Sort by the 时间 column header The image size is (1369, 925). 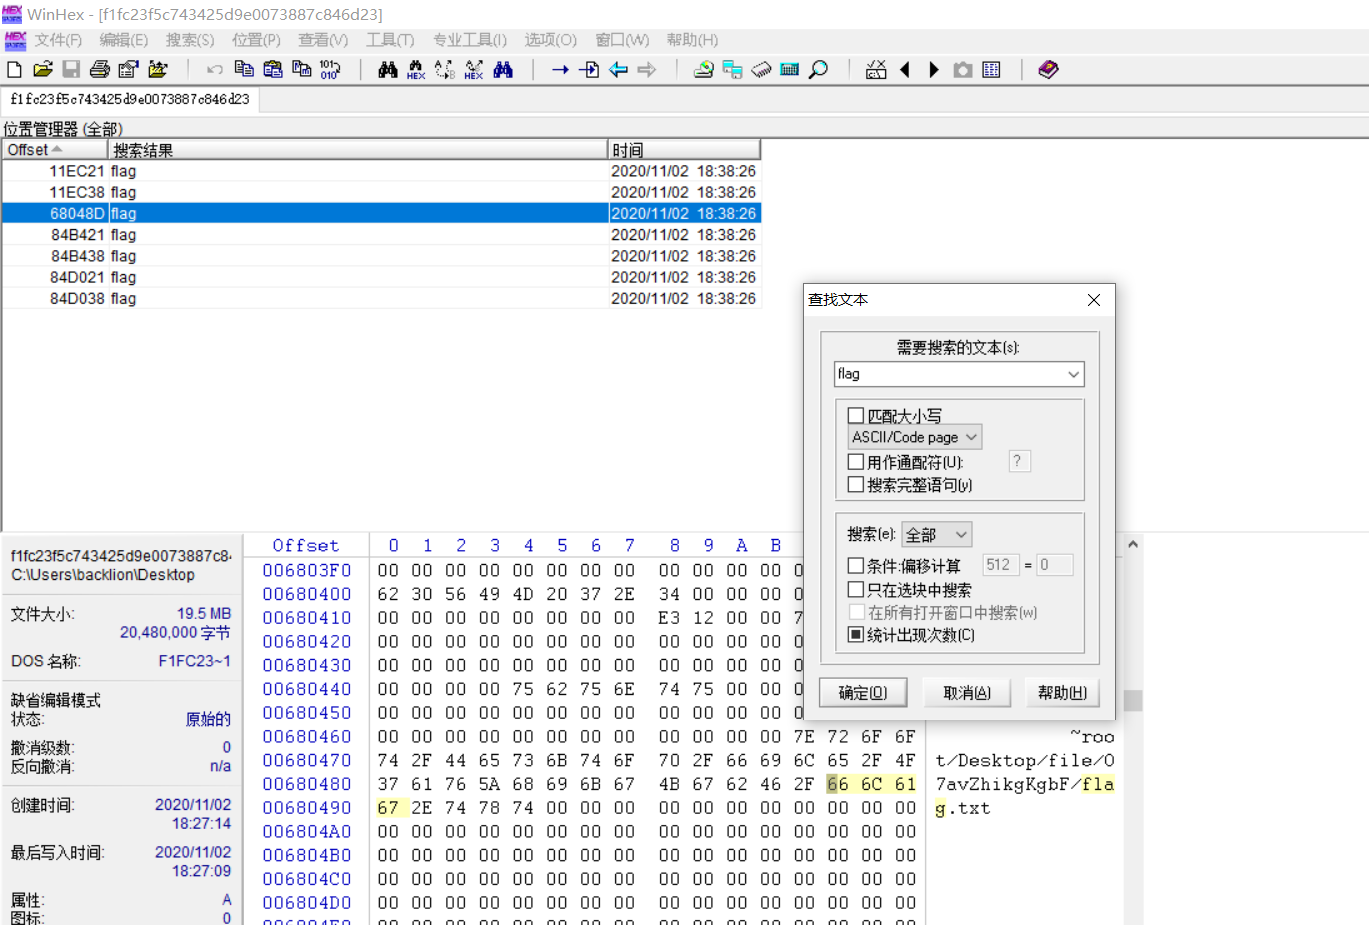click(x=684, y=150)
